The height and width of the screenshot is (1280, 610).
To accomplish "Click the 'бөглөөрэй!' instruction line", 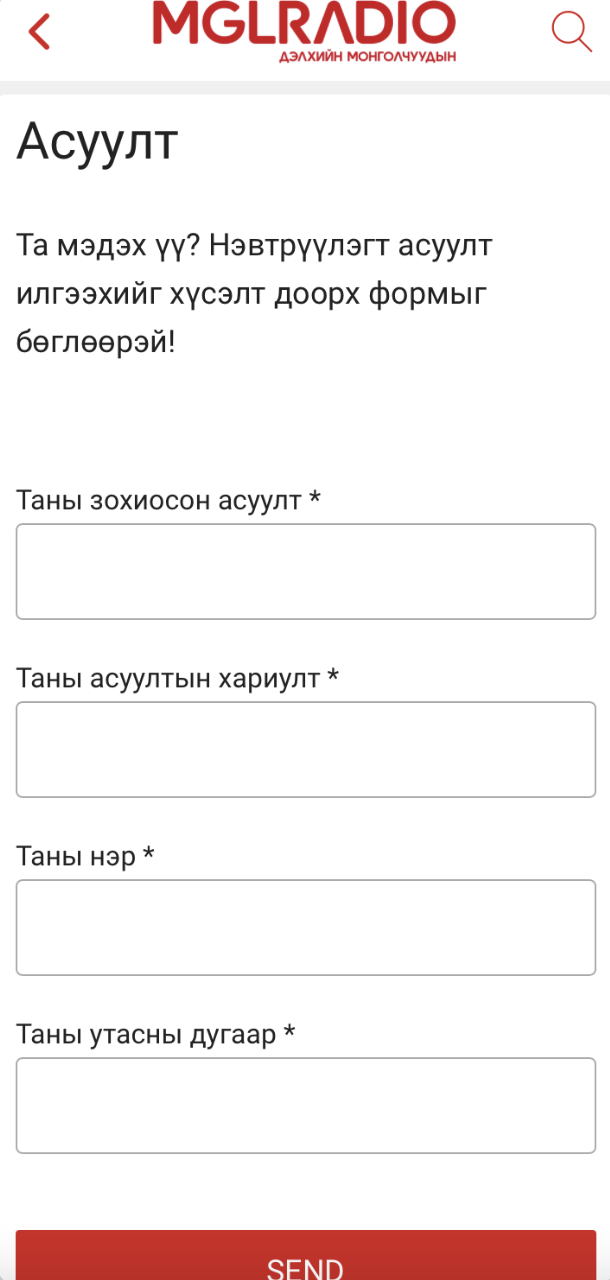I will [96, 342].
